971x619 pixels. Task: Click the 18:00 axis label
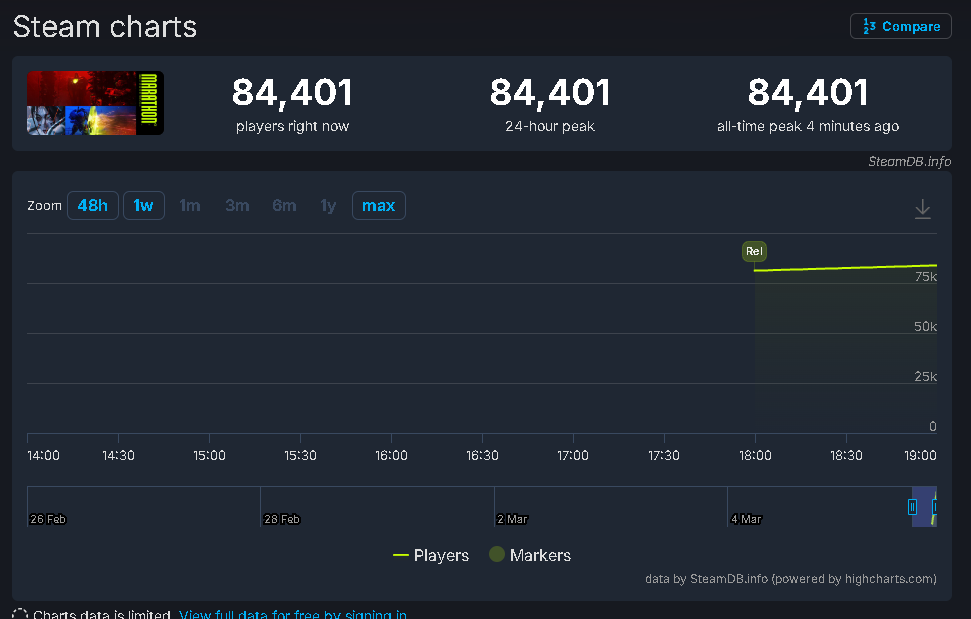[755, 456]
